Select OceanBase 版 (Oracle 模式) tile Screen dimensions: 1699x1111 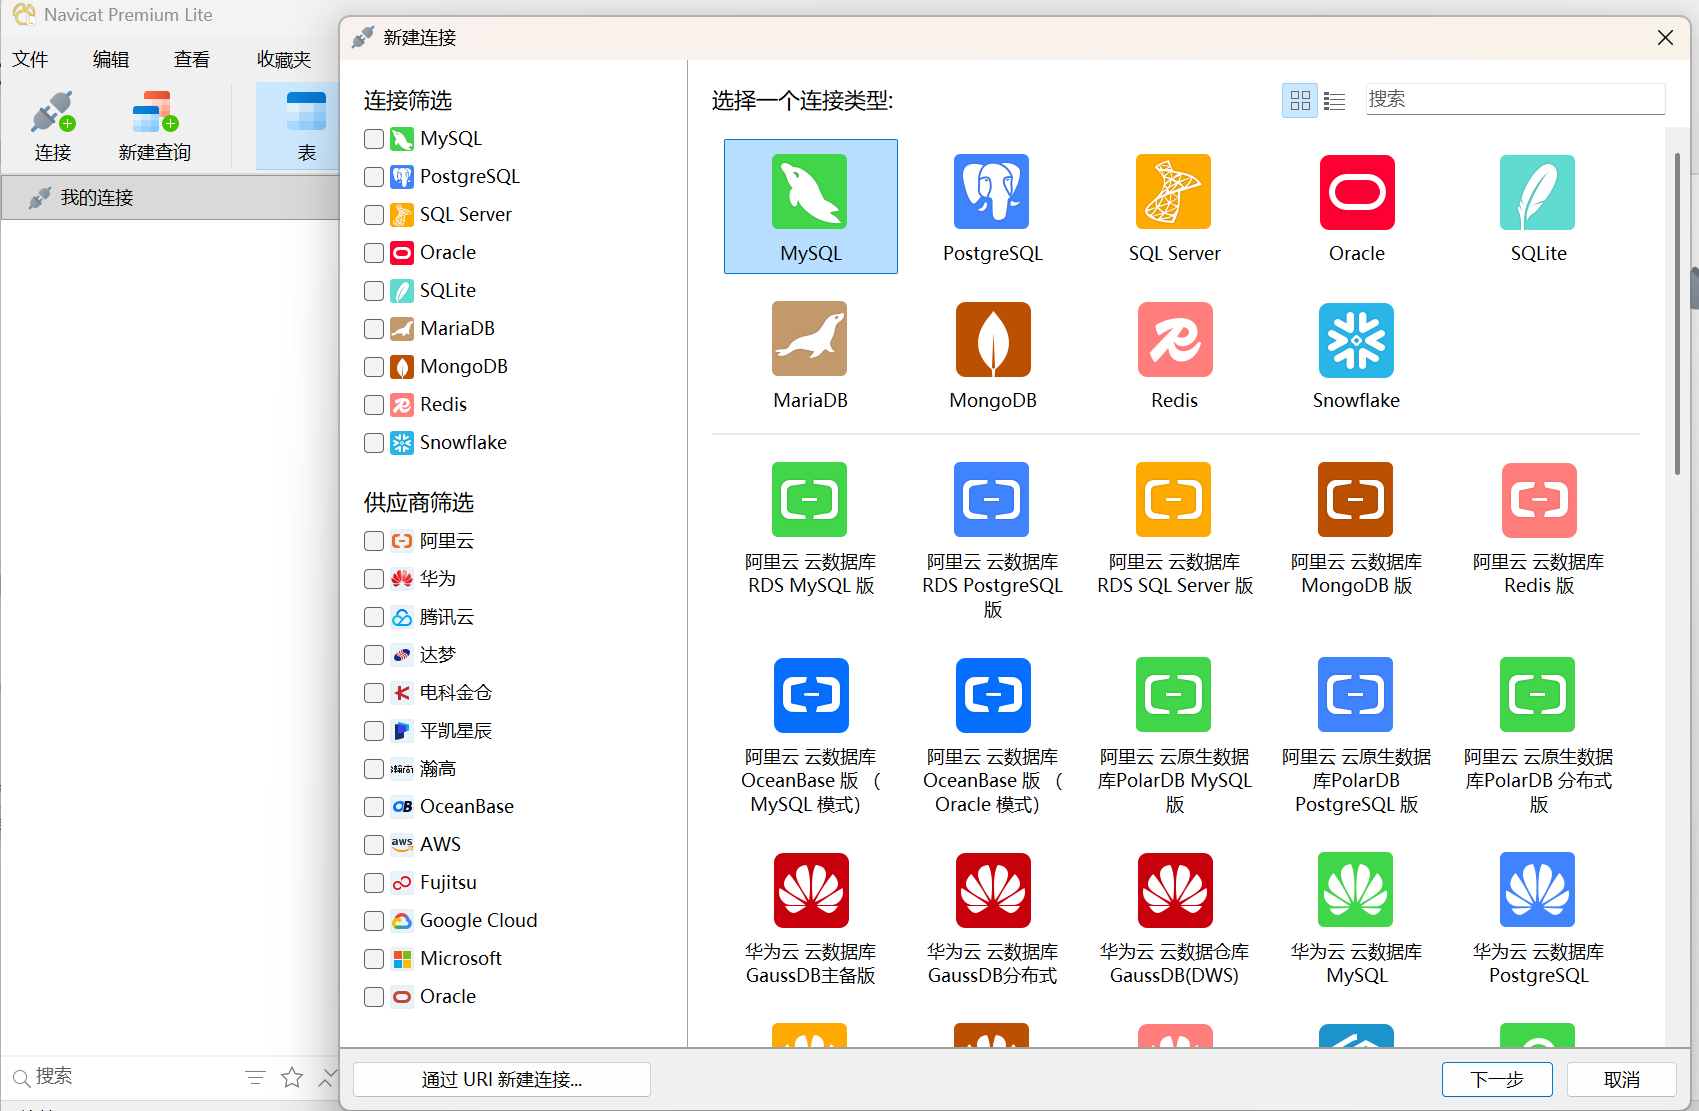coord(992,736)
